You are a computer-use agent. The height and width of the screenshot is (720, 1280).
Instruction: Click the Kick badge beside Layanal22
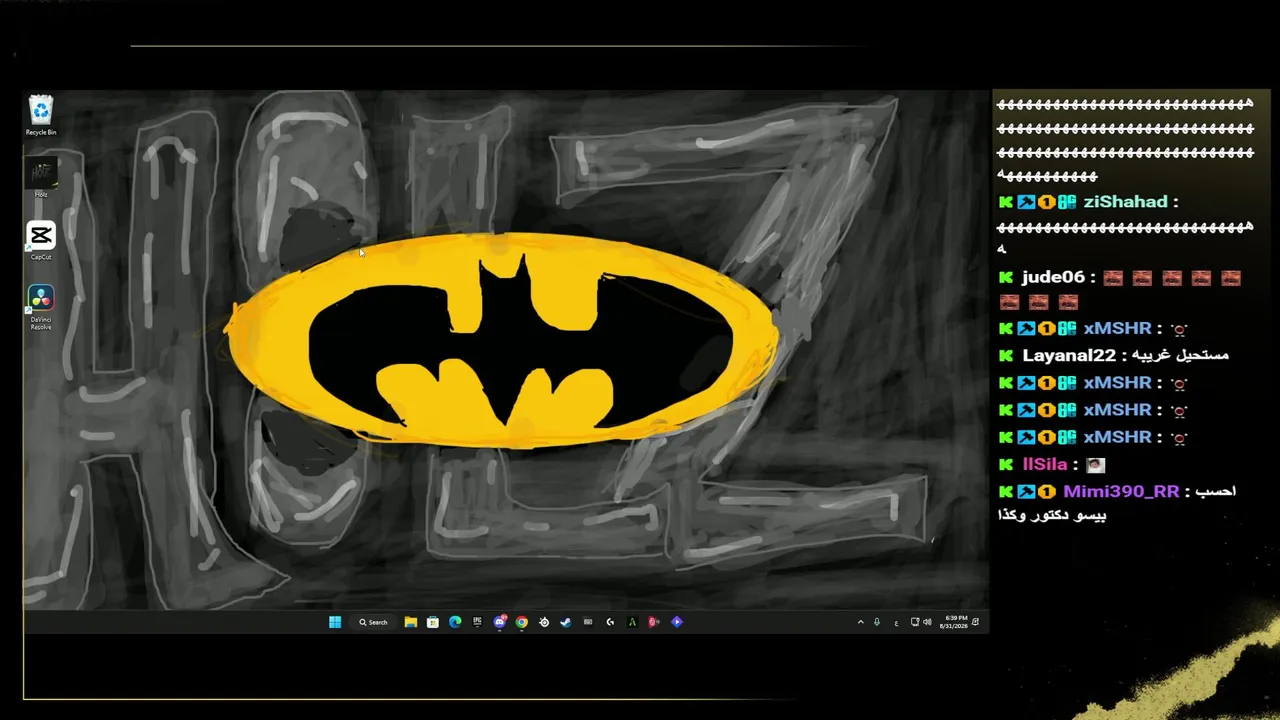[1006, 355]
